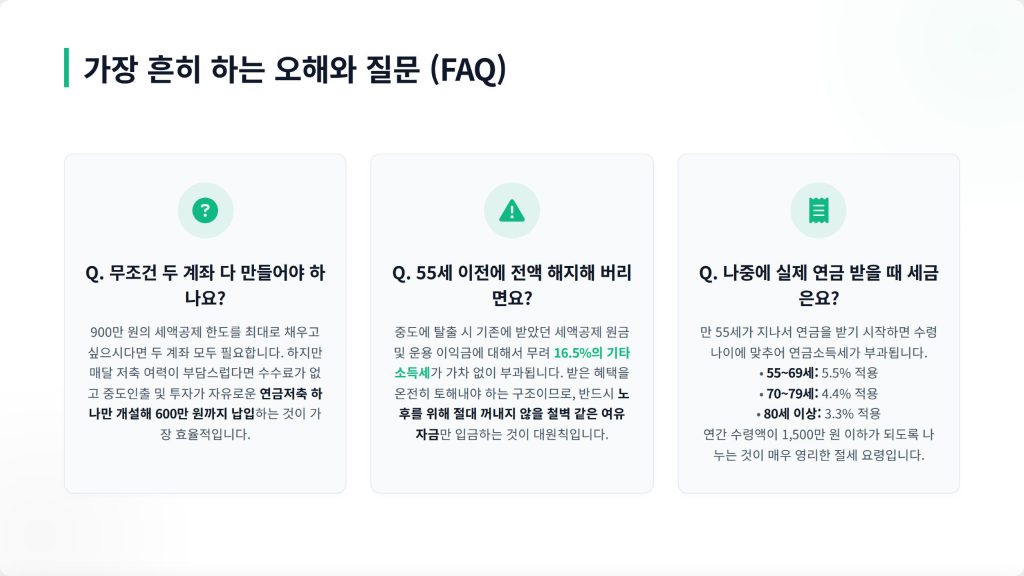Click the green 16.5% 기타소득세 highlighted text
Screen dimensions: 1024x576
click(x=511, y=362)
